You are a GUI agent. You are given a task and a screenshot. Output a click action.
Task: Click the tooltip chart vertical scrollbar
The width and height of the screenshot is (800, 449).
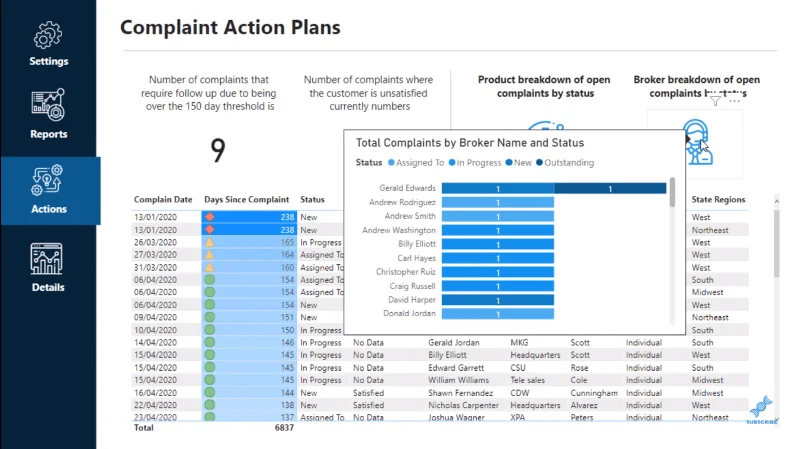pos(672,192)
